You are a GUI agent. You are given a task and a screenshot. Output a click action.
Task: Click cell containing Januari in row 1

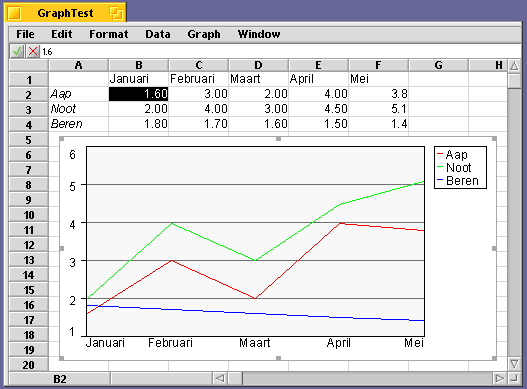pos(138,79)
